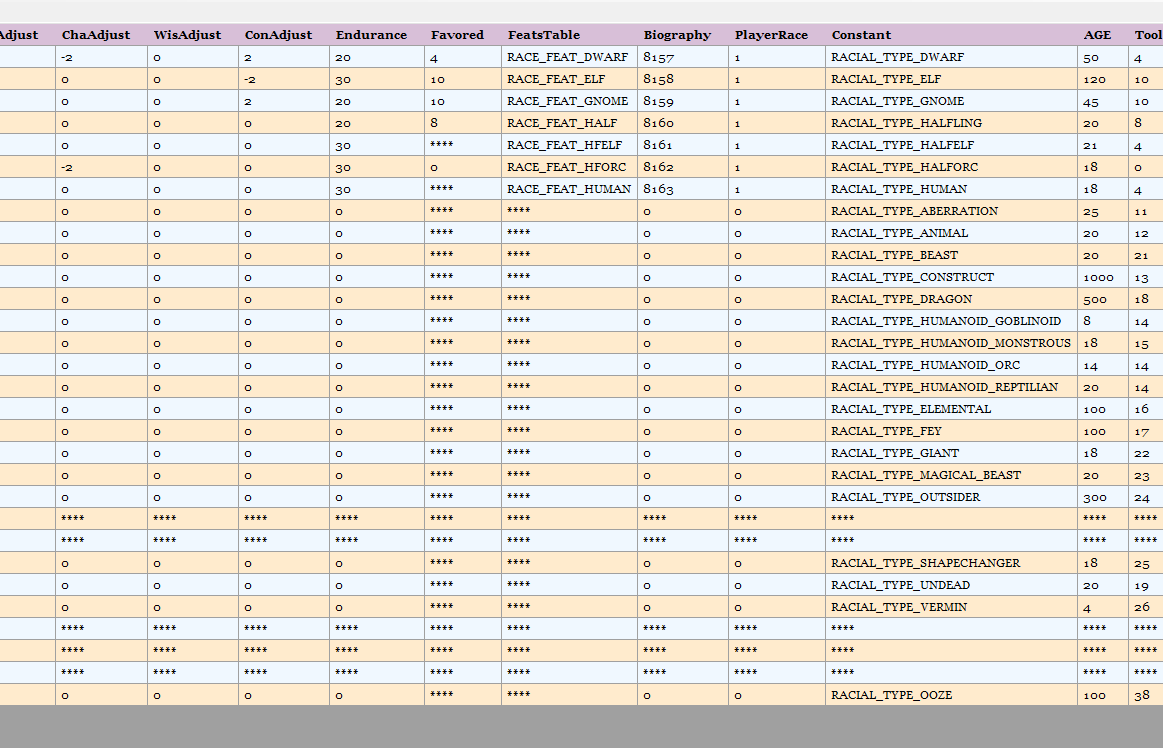Click the Biography column header
The height and width of the screenshot is (748, 1163).
pyautogui.click(x=677, y=35)
